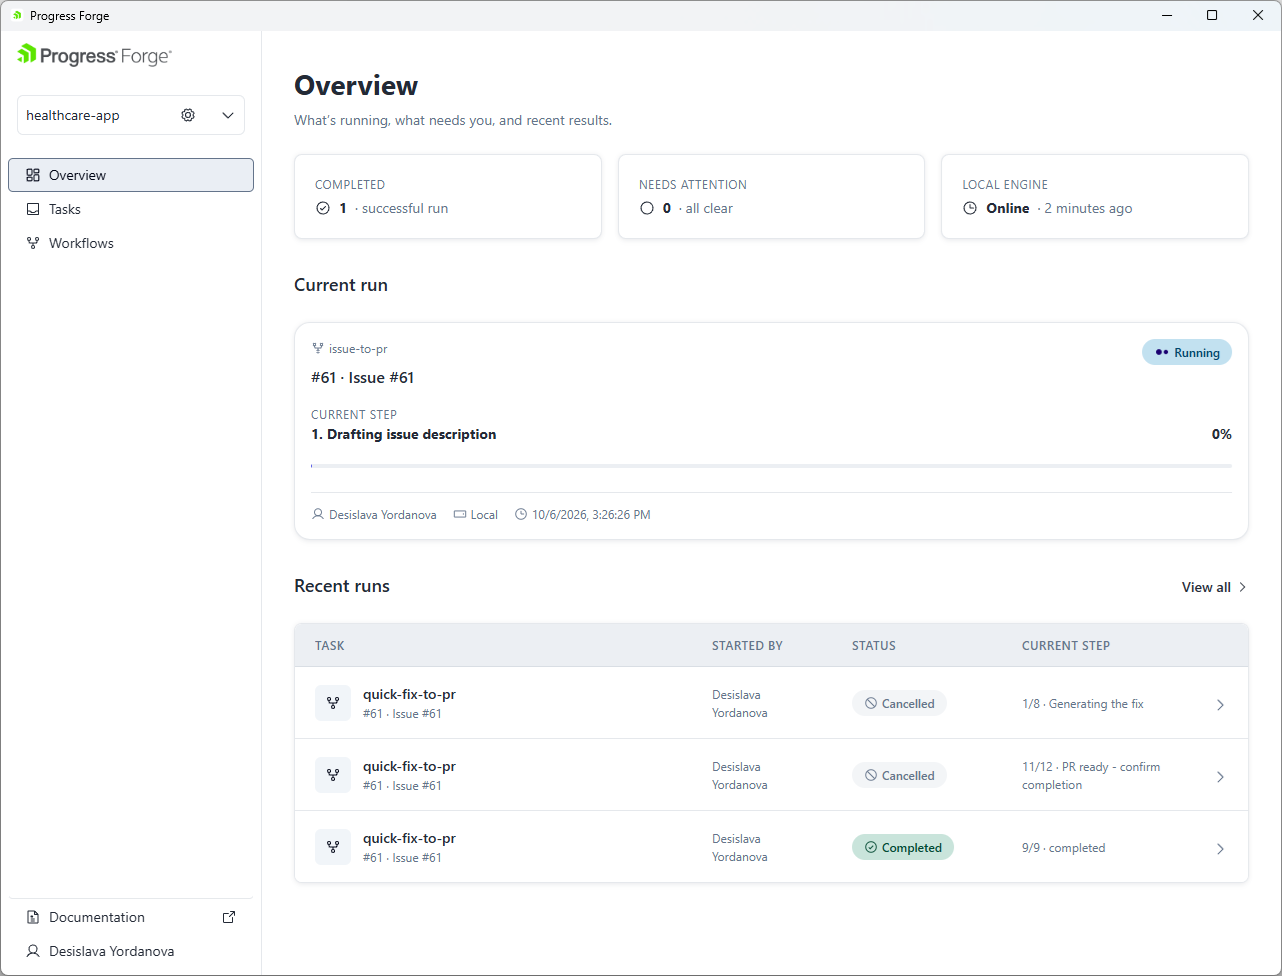This screenshot has height=976, width=1282.
Task: Click the '1 · successful run' text
Action: coord(394,208)
